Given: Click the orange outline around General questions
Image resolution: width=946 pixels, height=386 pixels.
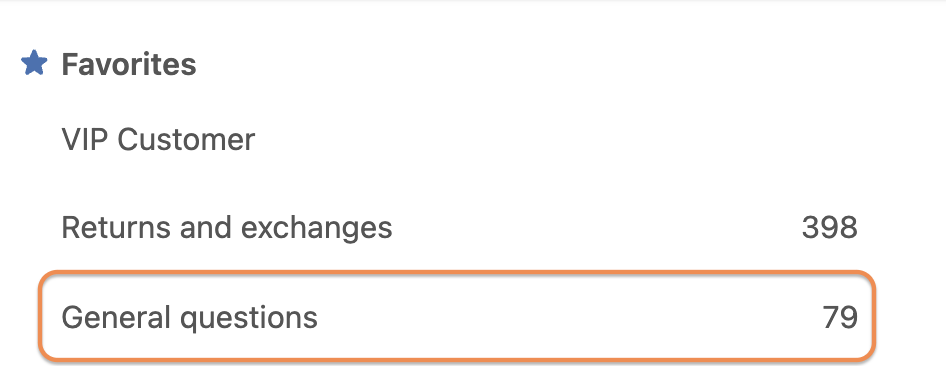Looking at the screenshot, I should tap(457, 273).
